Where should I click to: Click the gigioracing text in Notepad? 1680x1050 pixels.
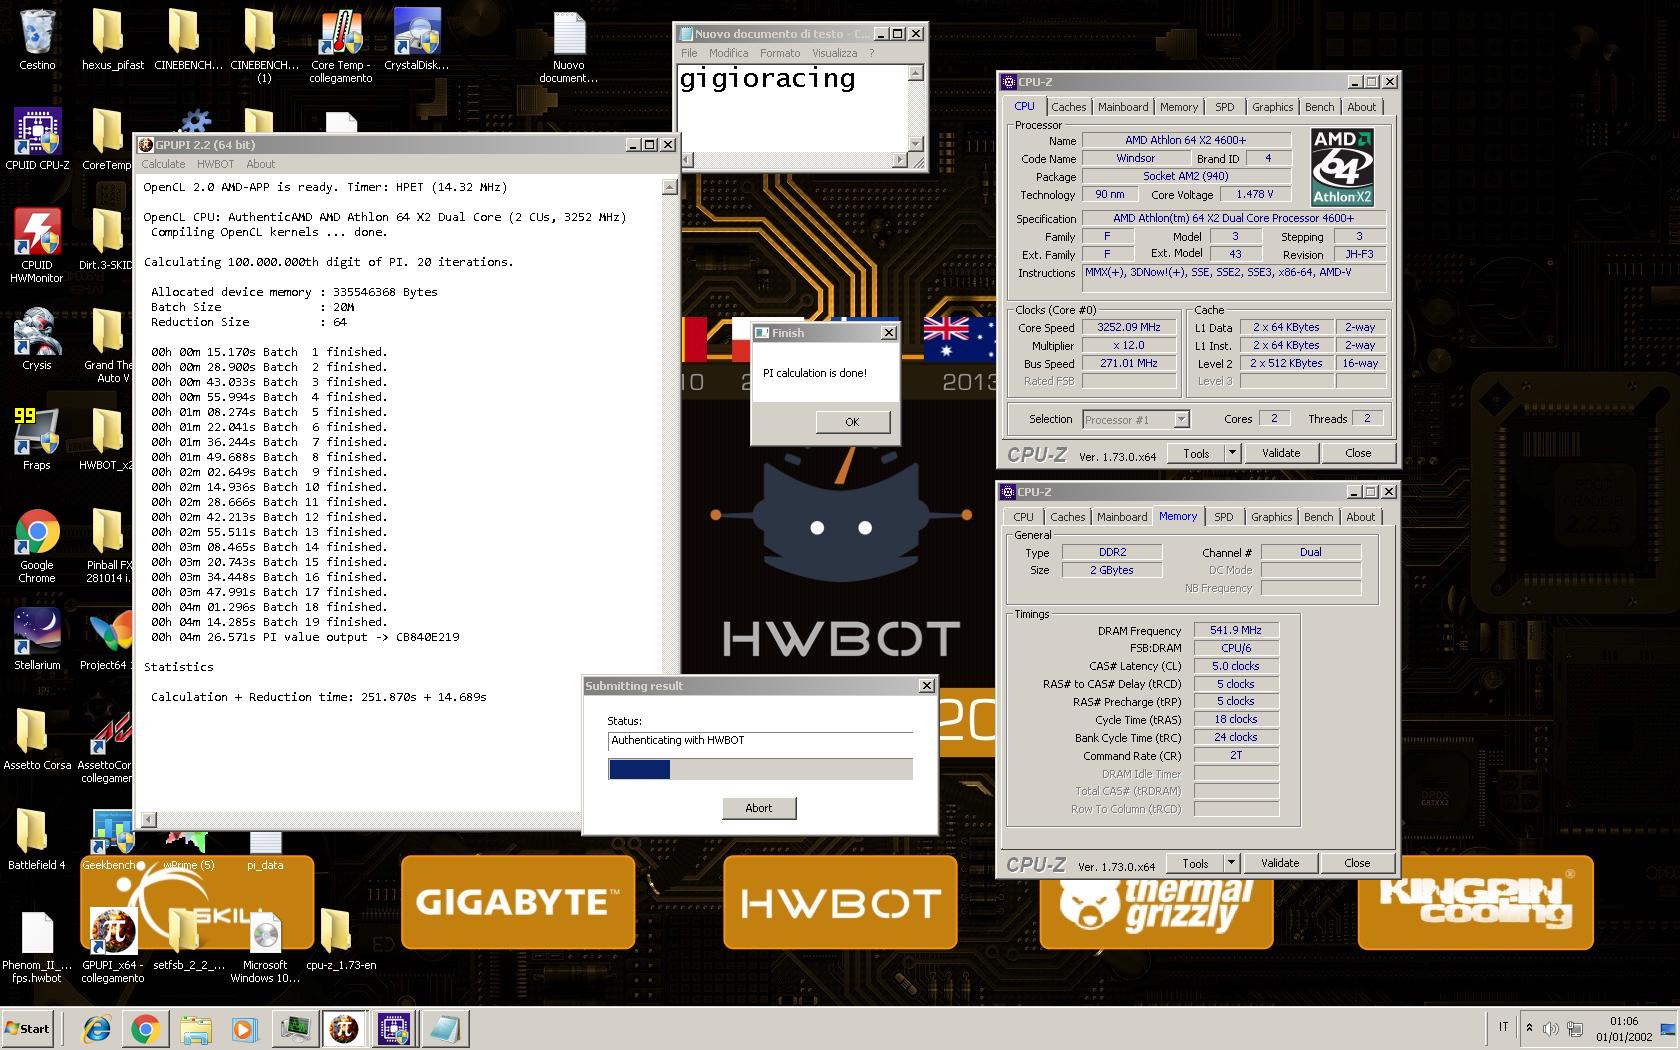[767, 79]
